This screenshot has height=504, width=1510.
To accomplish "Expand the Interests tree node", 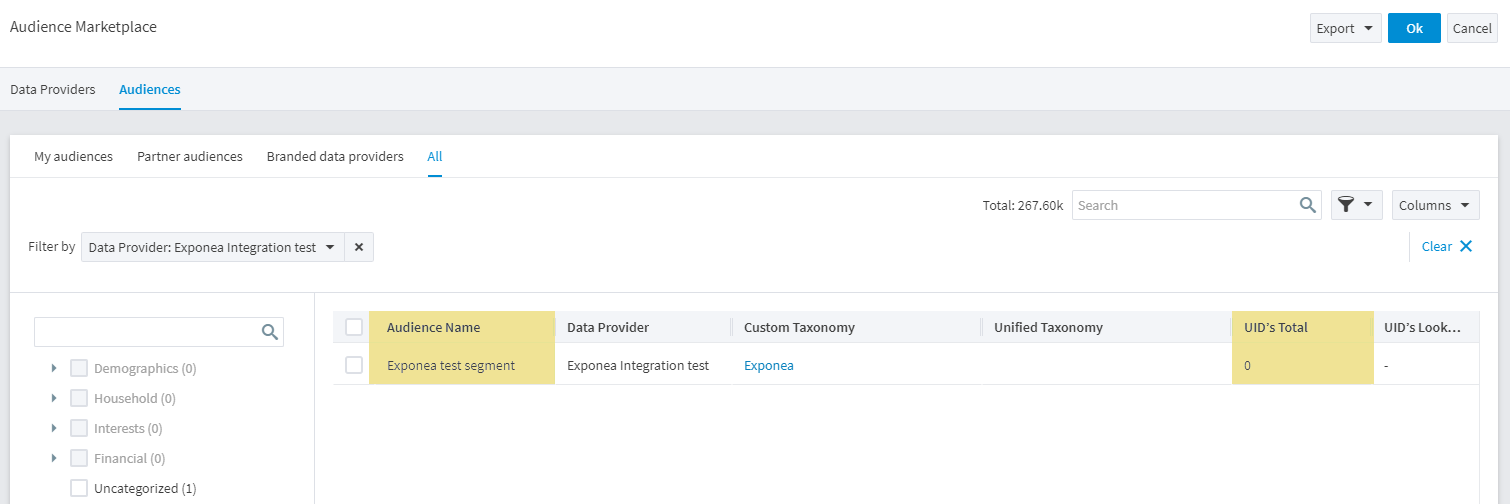I will 54,429.
